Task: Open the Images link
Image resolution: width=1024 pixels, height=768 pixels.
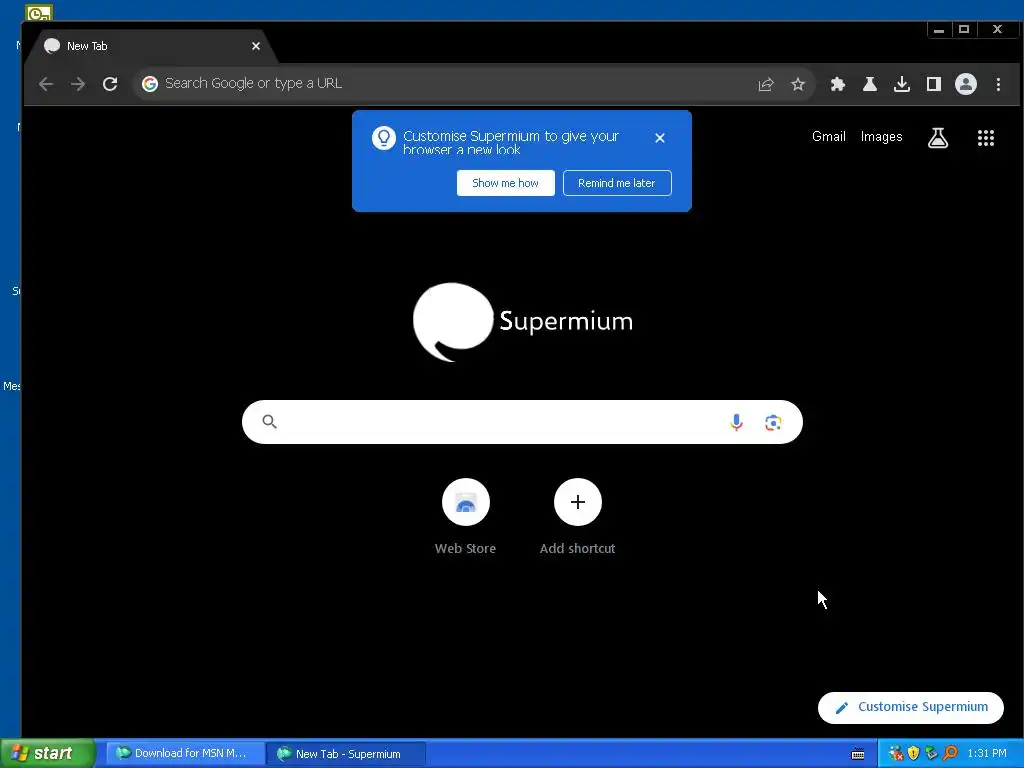Action: pyautogui.click(x=881, y=136)
